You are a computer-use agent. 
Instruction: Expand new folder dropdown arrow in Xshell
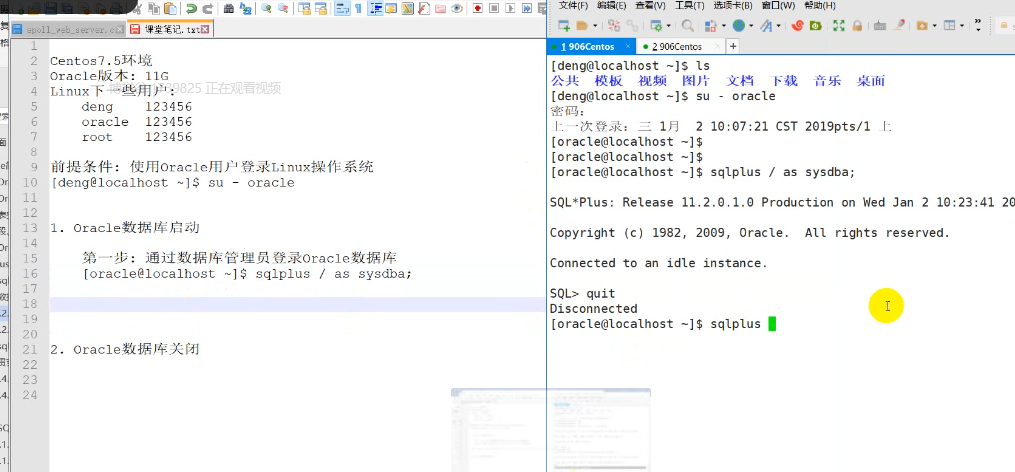click(935, 26)
